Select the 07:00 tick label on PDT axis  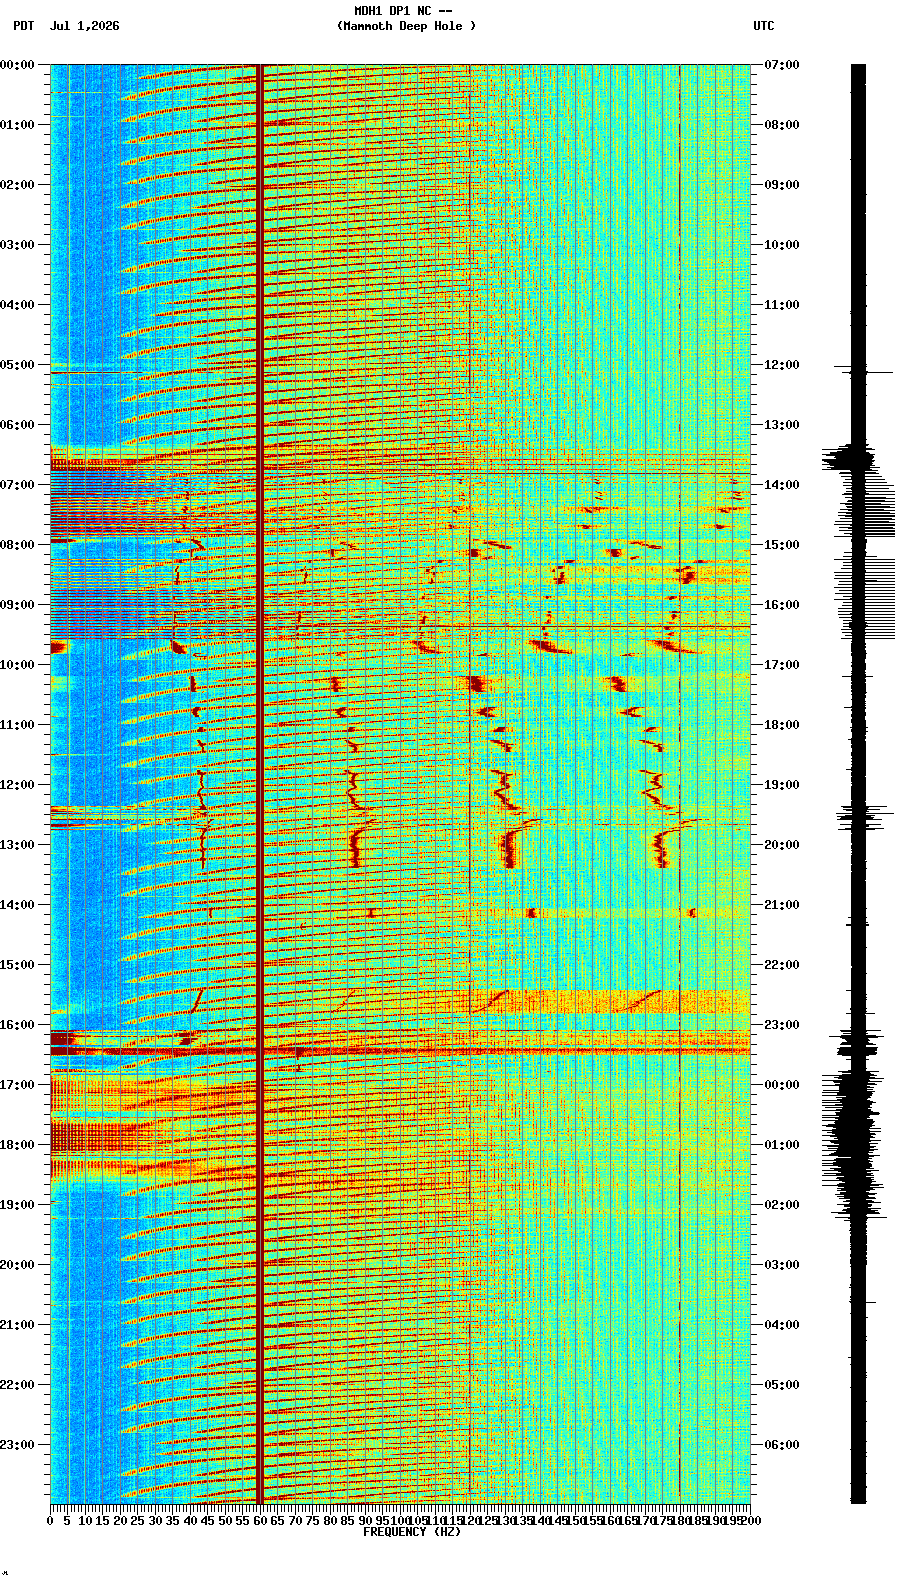(x=17, y=485)
